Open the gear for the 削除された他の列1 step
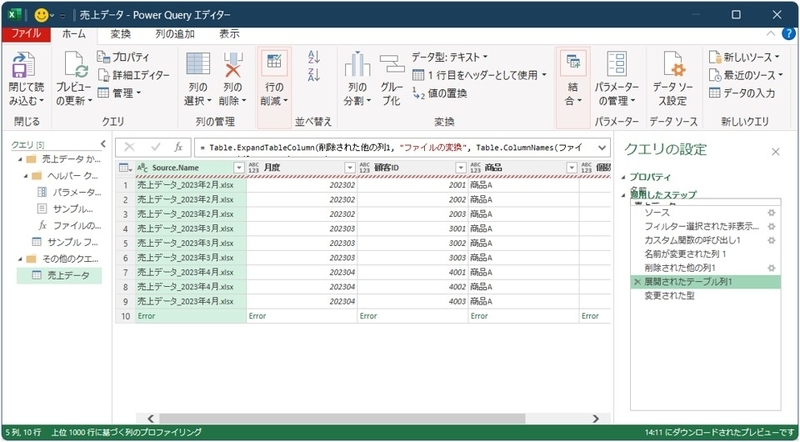 coord(771,267)
